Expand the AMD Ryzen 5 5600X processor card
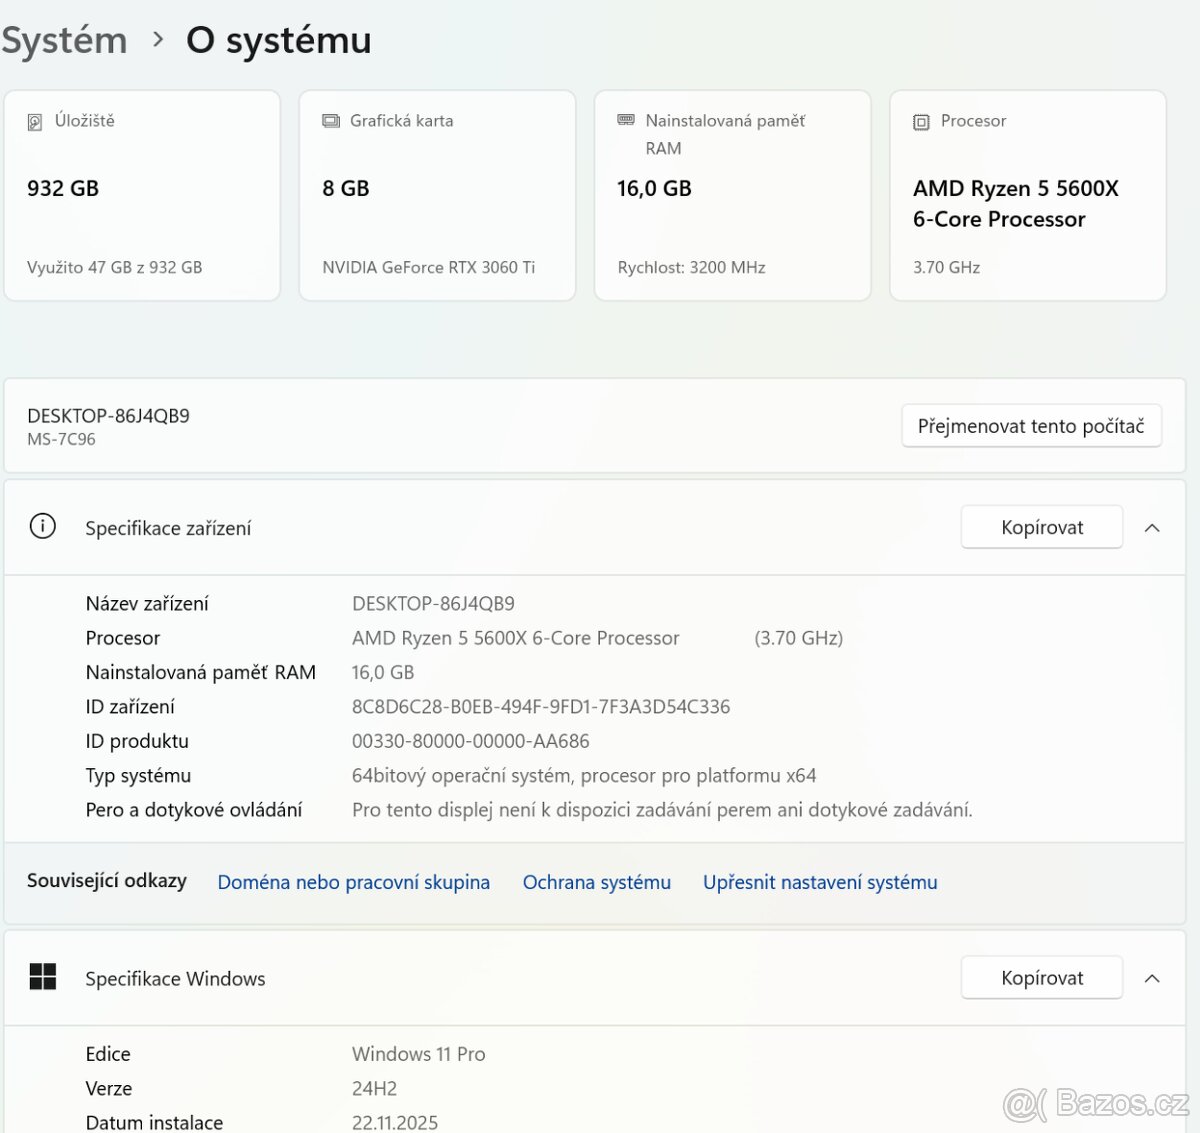The height and width of the screenshot is (1133, 1200). click(x=1027, y=195)
